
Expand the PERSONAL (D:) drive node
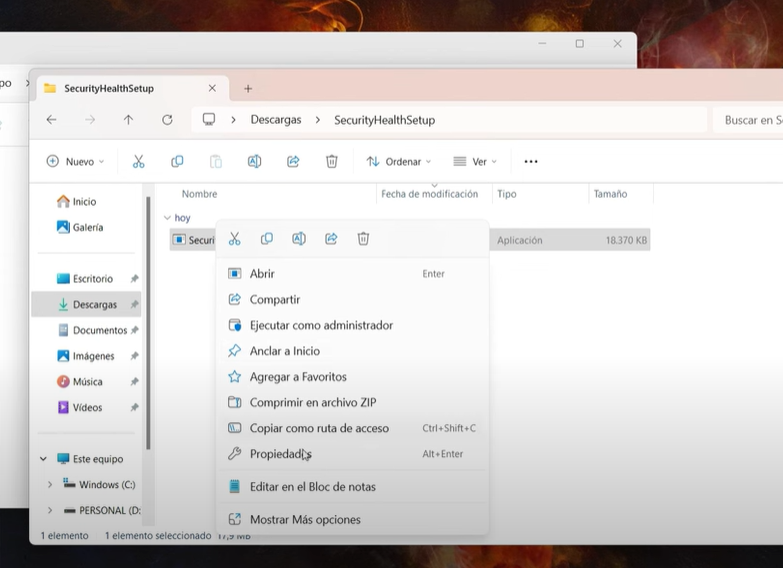pyautogui.click(x=50, y=510)
